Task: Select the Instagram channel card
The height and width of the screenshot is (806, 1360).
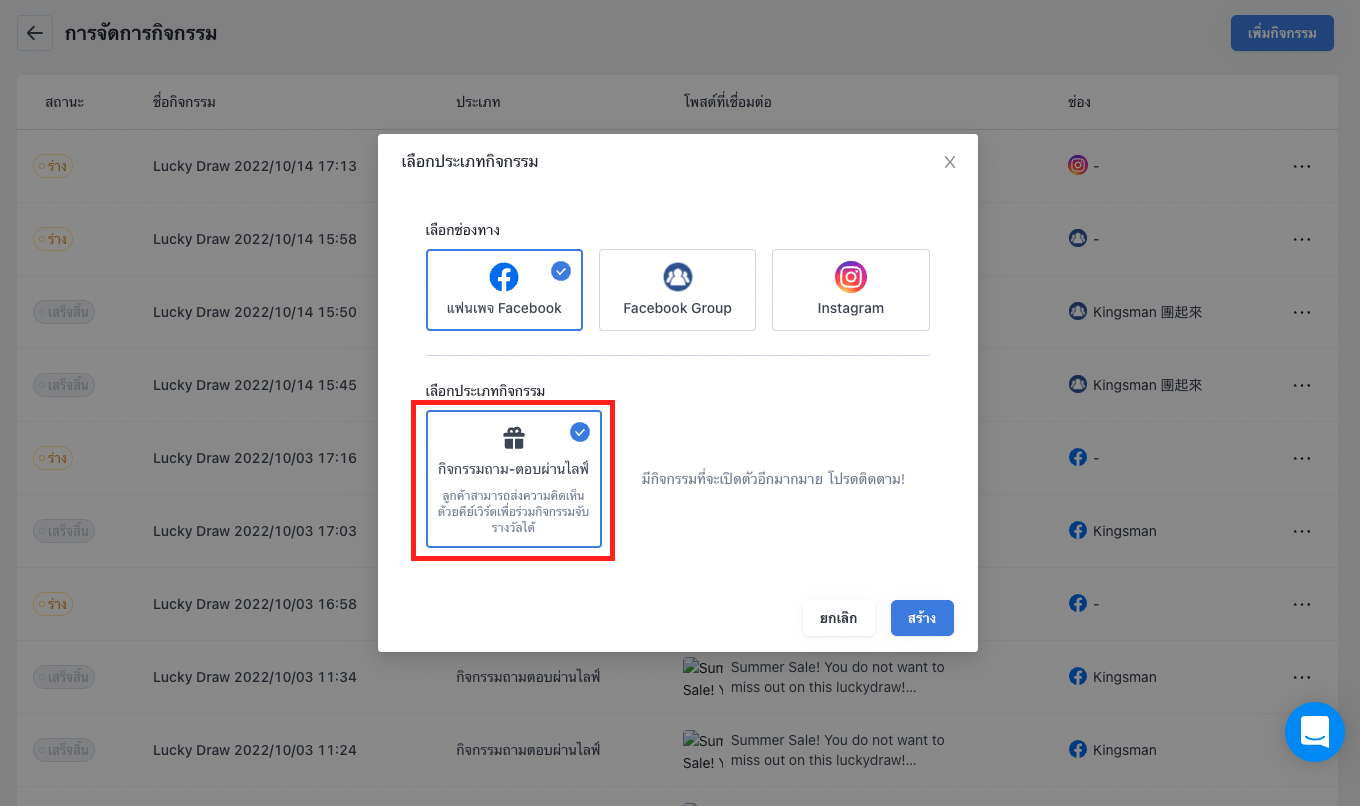Action: click(x=851, y=290)
